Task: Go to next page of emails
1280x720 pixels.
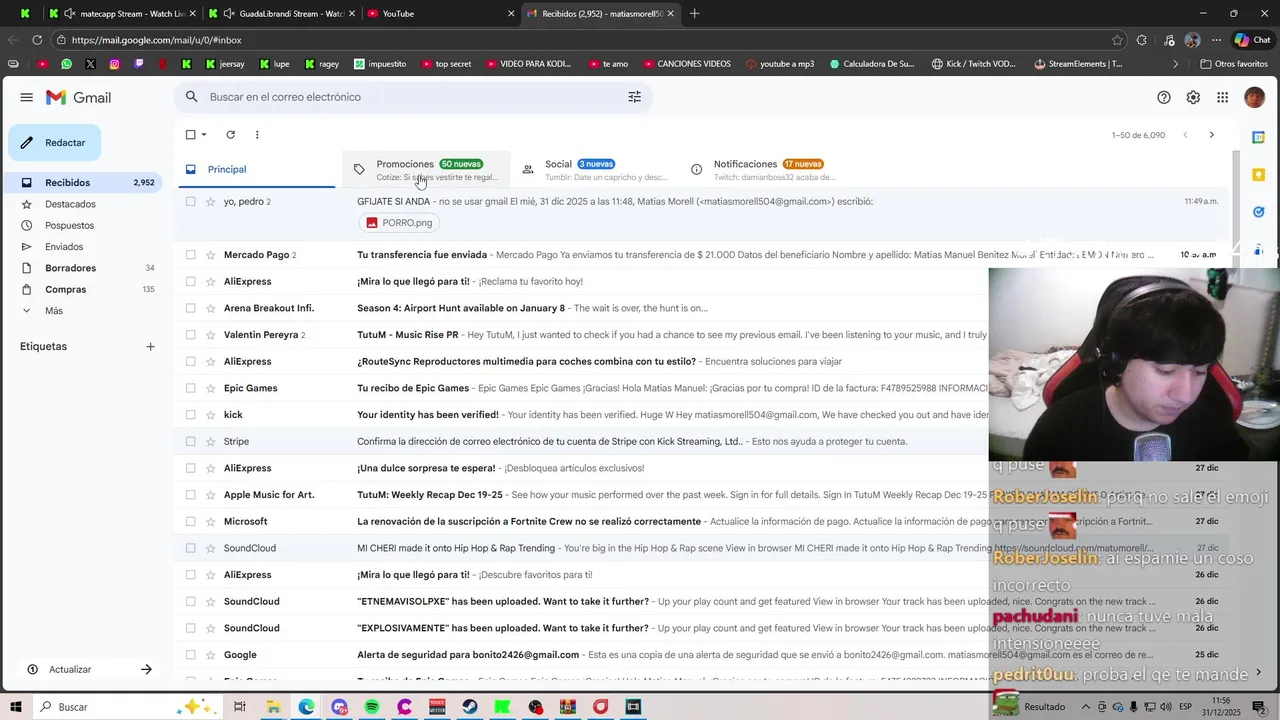Action: (1211, 135)
